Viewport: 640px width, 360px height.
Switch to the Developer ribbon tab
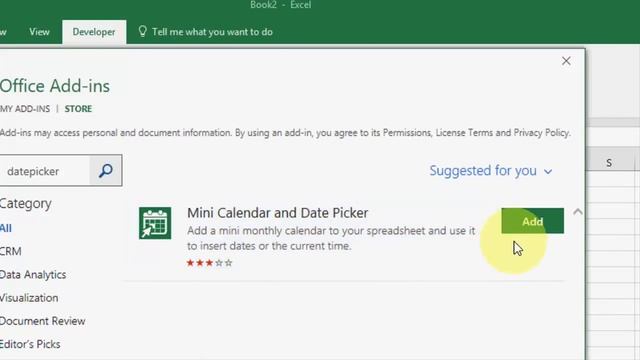[94, 32]
